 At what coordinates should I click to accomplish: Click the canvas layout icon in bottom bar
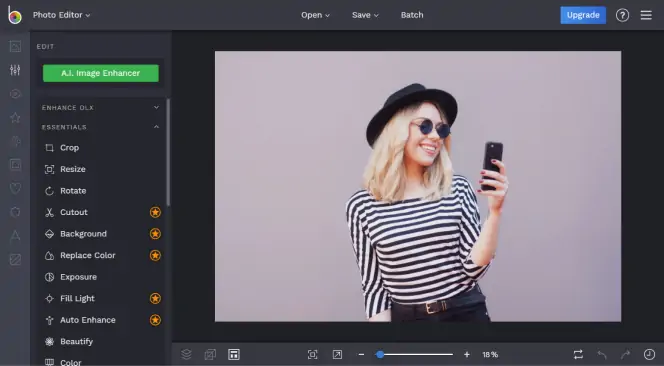(x=234, y=354)
